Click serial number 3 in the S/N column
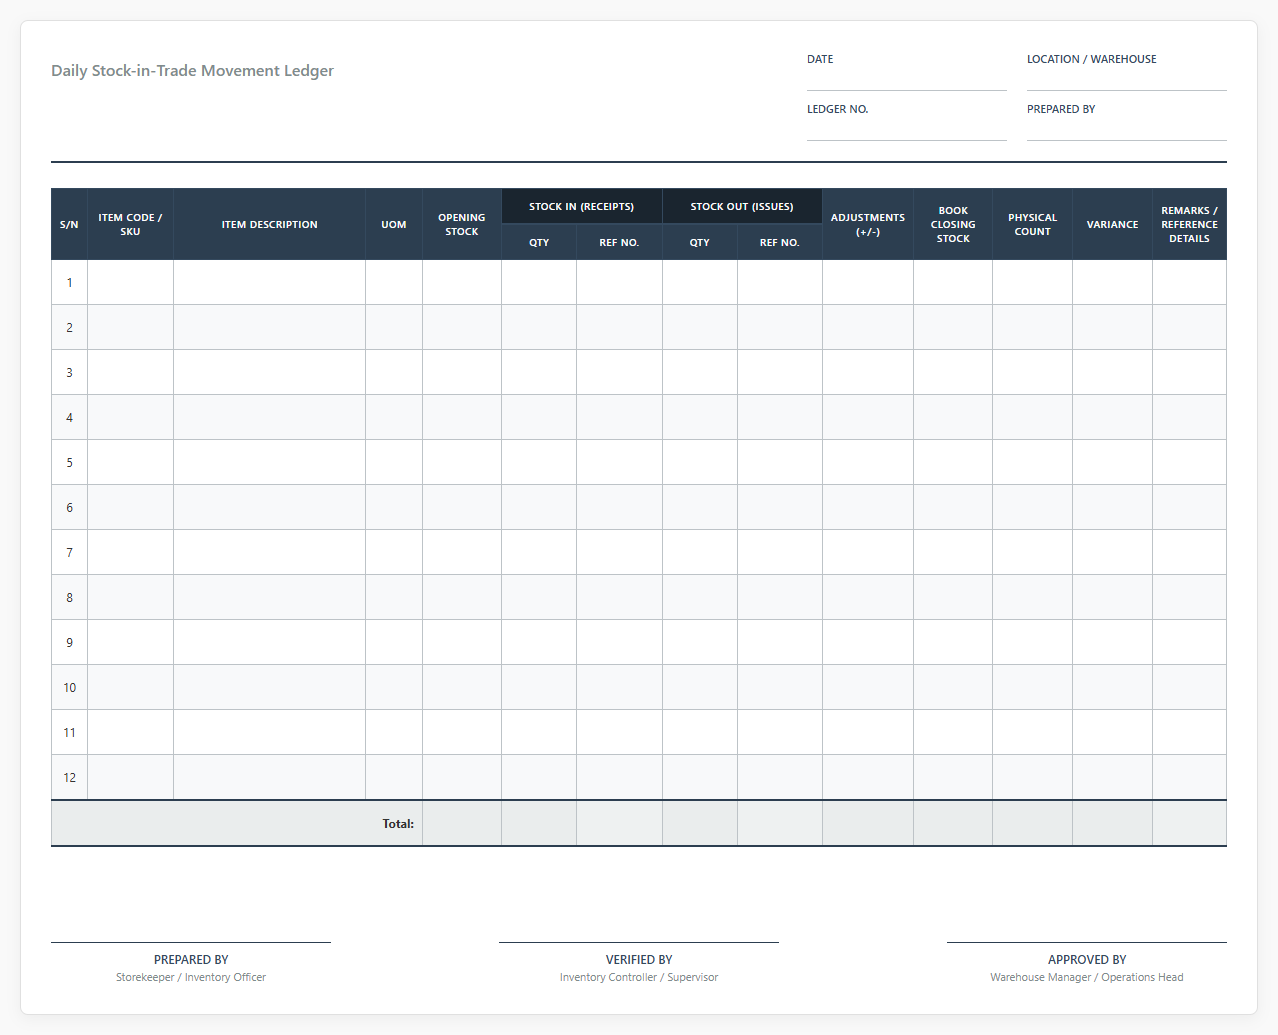Screen dimensions: 1278x1035 tap(69, 372)
